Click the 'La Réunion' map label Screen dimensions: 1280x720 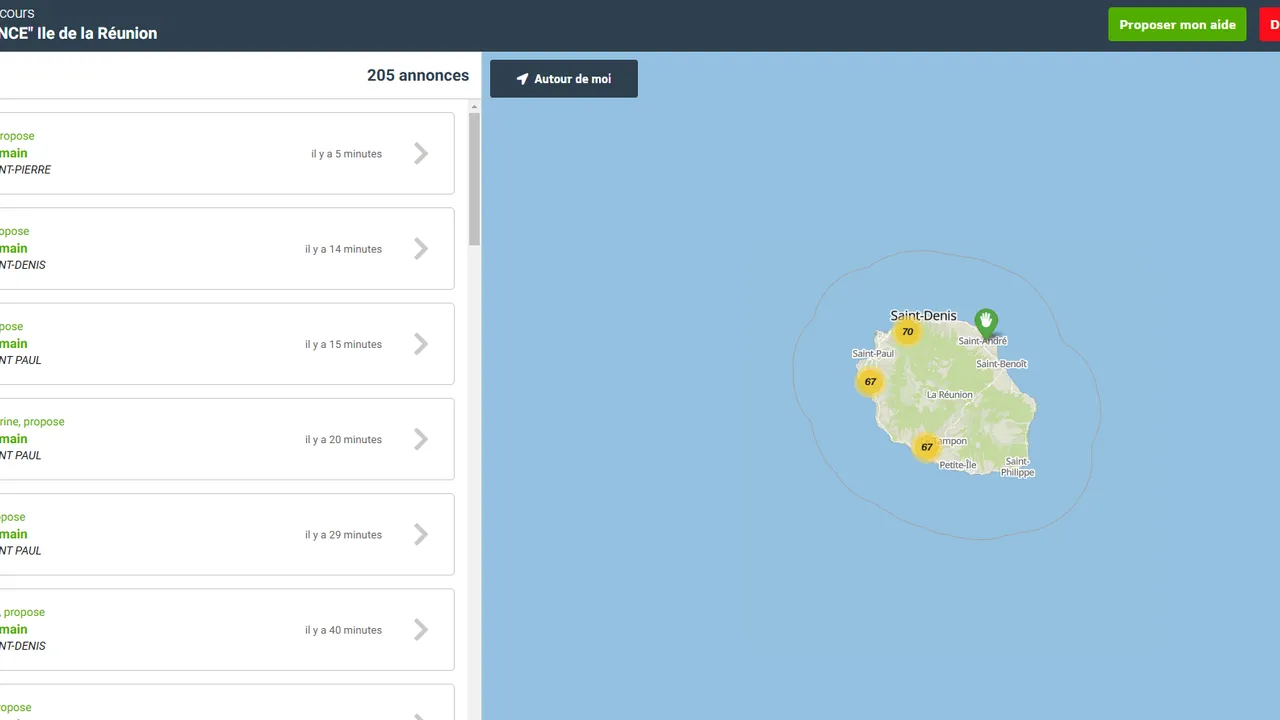pyautogui.click(x=949, y=395)
